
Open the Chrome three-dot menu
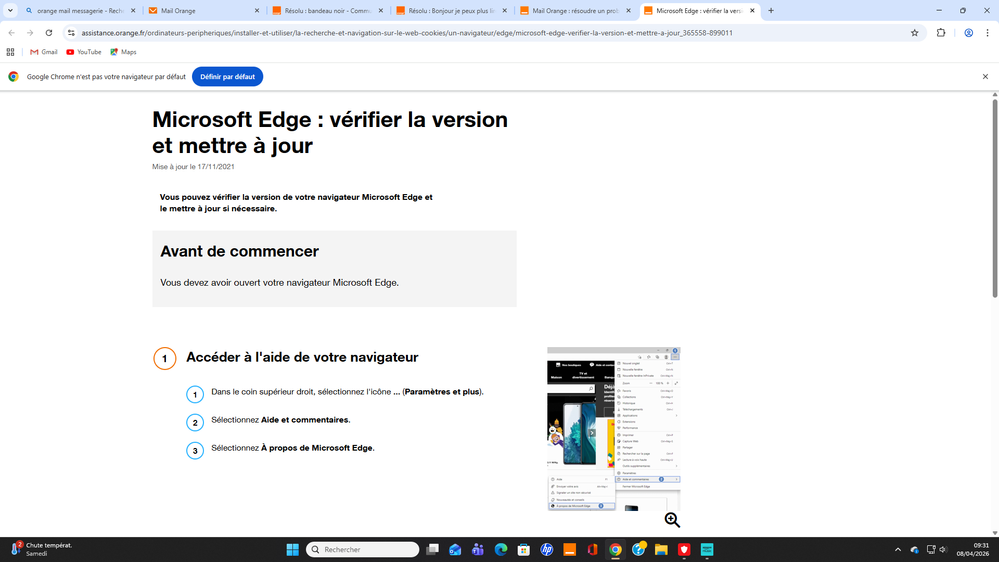[x=987, y=32]
